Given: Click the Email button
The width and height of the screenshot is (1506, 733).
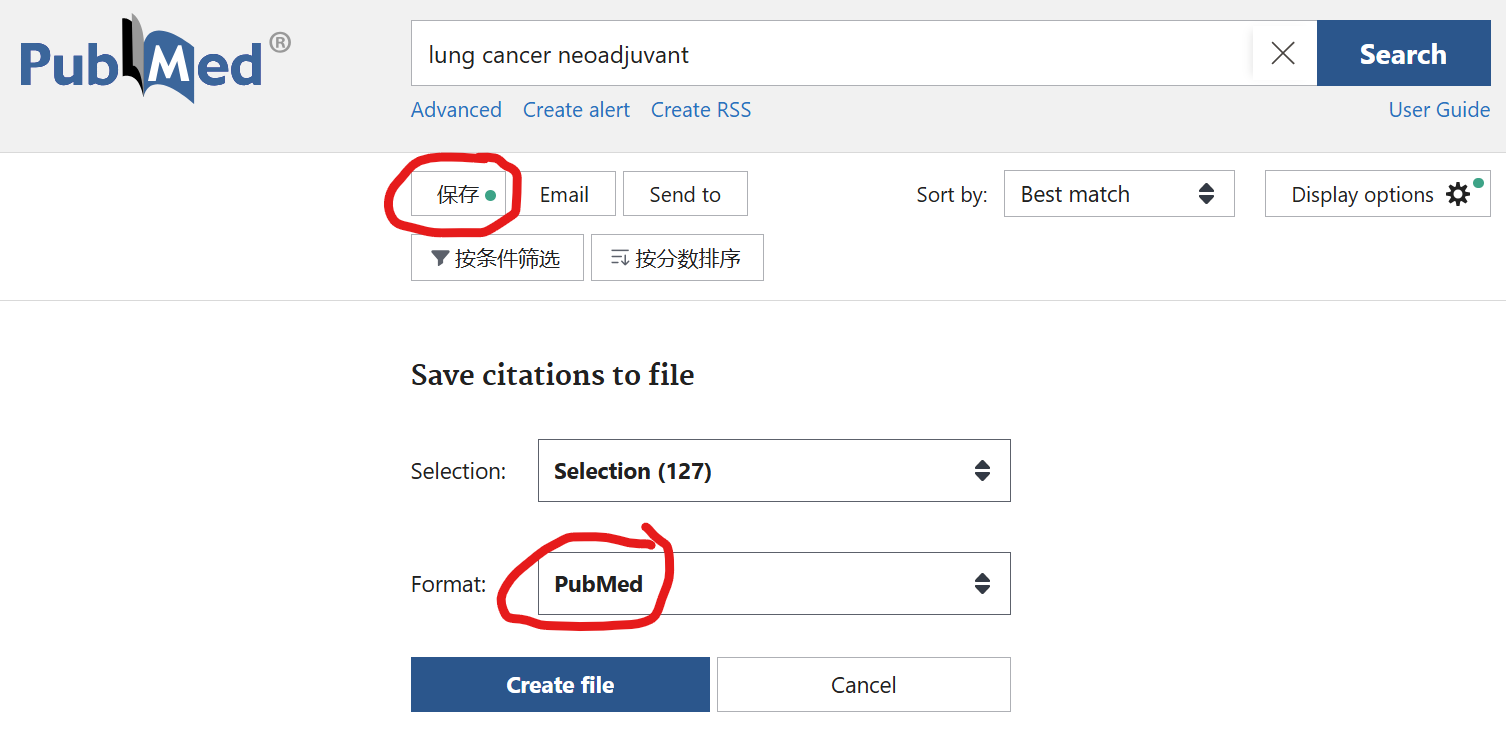Looking at the screenshot, I should [x=565, y=193].
